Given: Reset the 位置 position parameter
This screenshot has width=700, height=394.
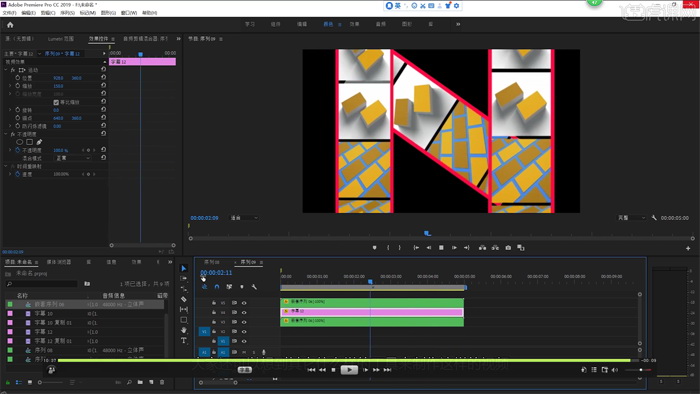Looking at the screenshot, I should [103, 77].
